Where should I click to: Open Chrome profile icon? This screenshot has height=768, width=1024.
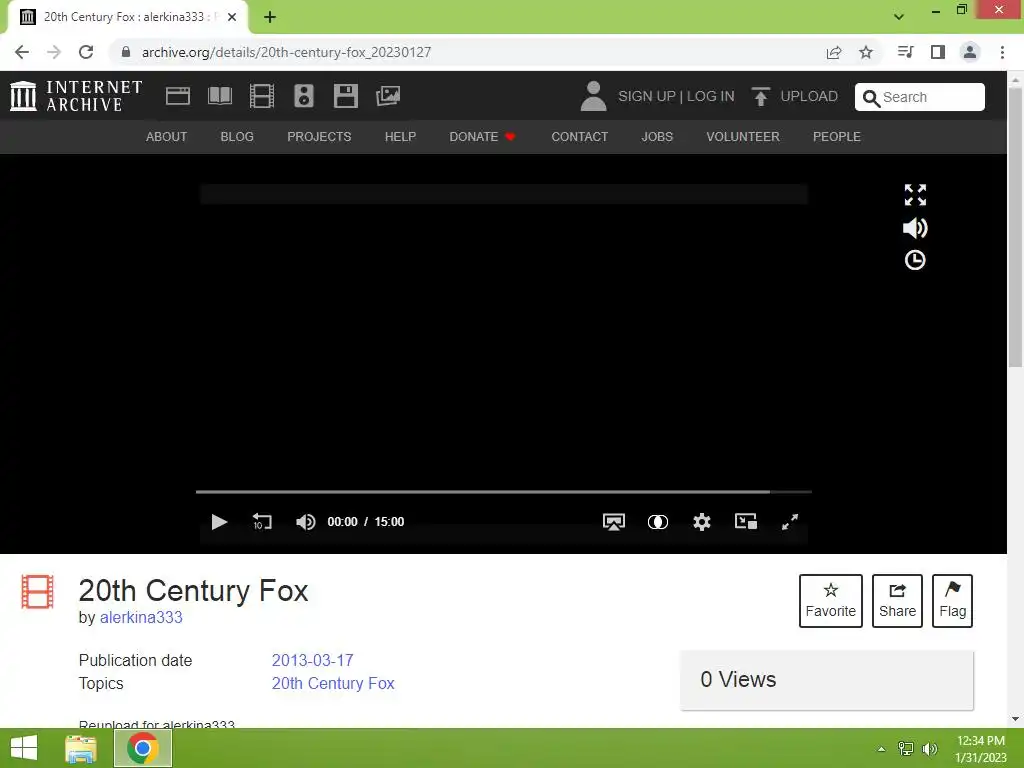[970, 52]
